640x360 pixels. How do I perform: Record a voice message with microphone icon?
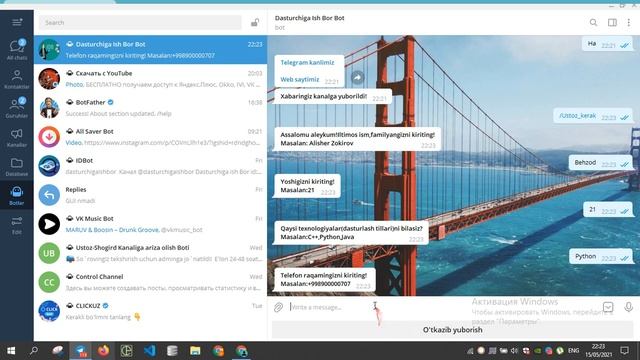629,307
